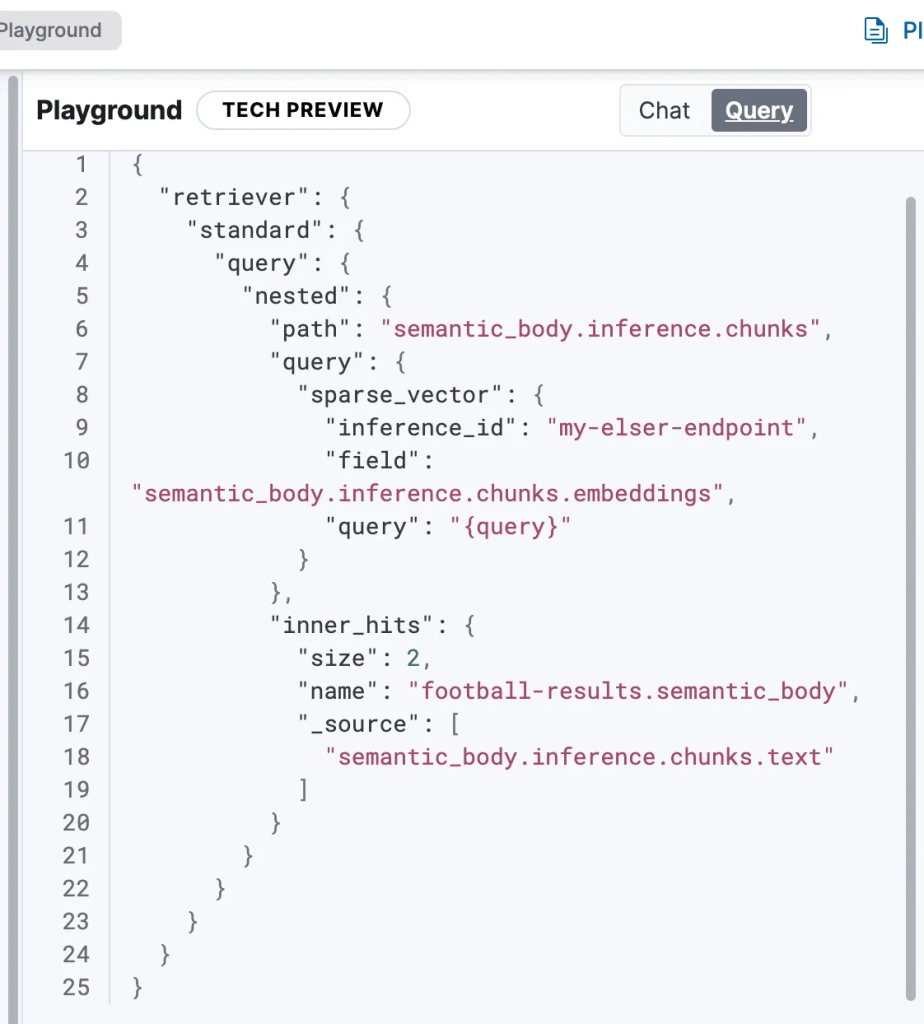Switch to the Chat view

[664, 110]
